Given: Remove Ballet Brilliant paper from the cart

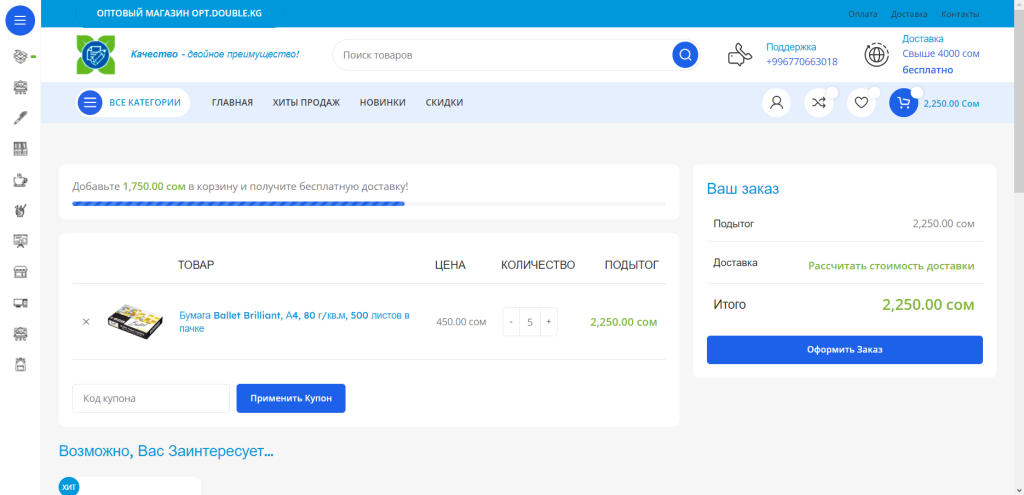Looking at the screenshot, I should point(86,322).
